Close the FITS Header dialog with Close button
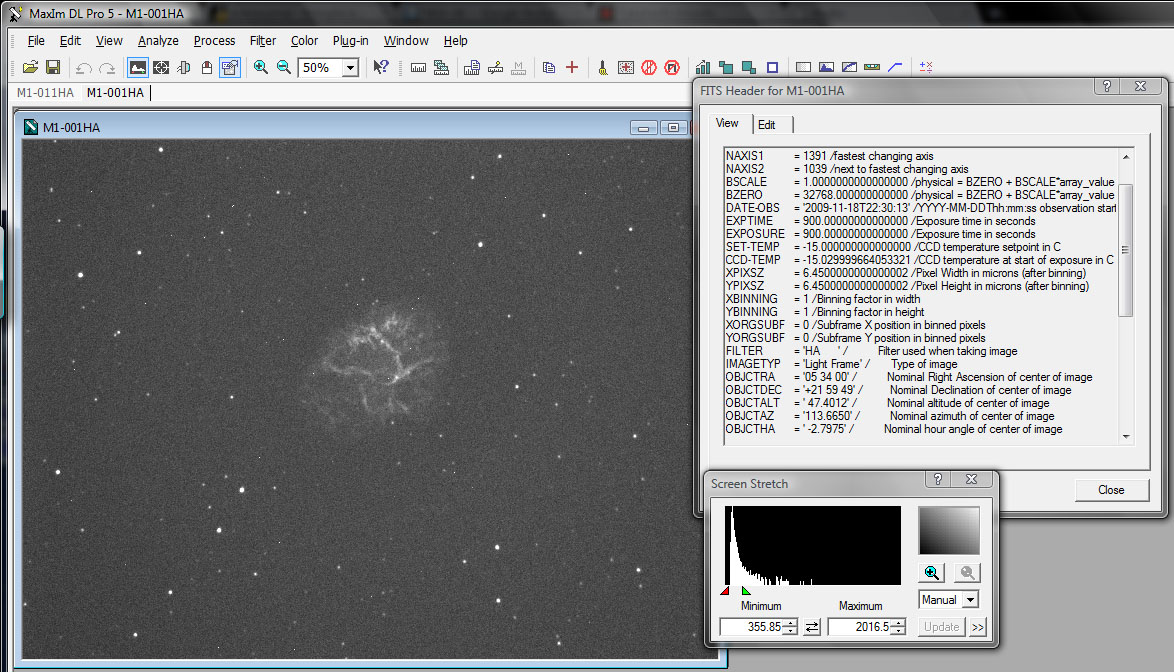This screenshot has width=1174, height=672. pyautogui.click(x=1111, y=490)
